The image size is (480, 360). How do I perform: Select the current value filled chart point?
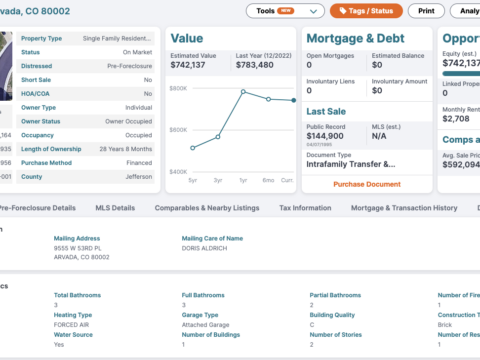click(294, 100)
